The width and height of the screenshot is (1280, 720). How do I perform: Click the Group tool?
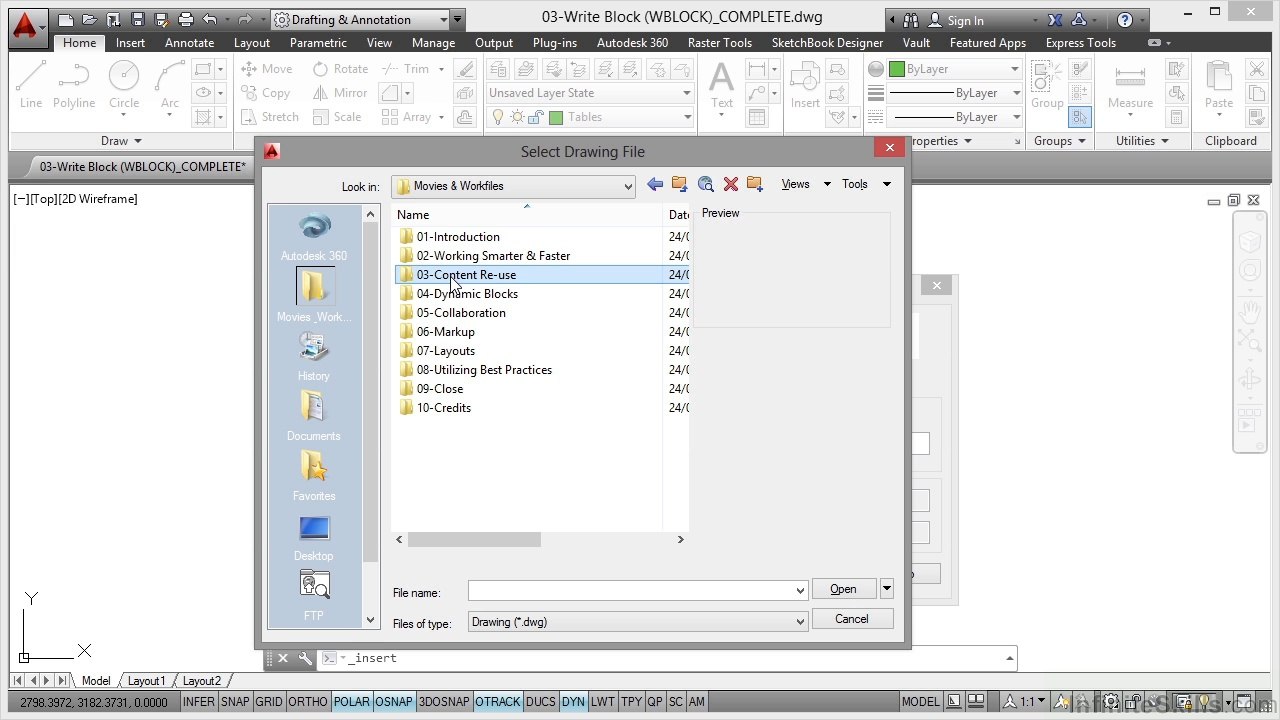click(1047, 84)
